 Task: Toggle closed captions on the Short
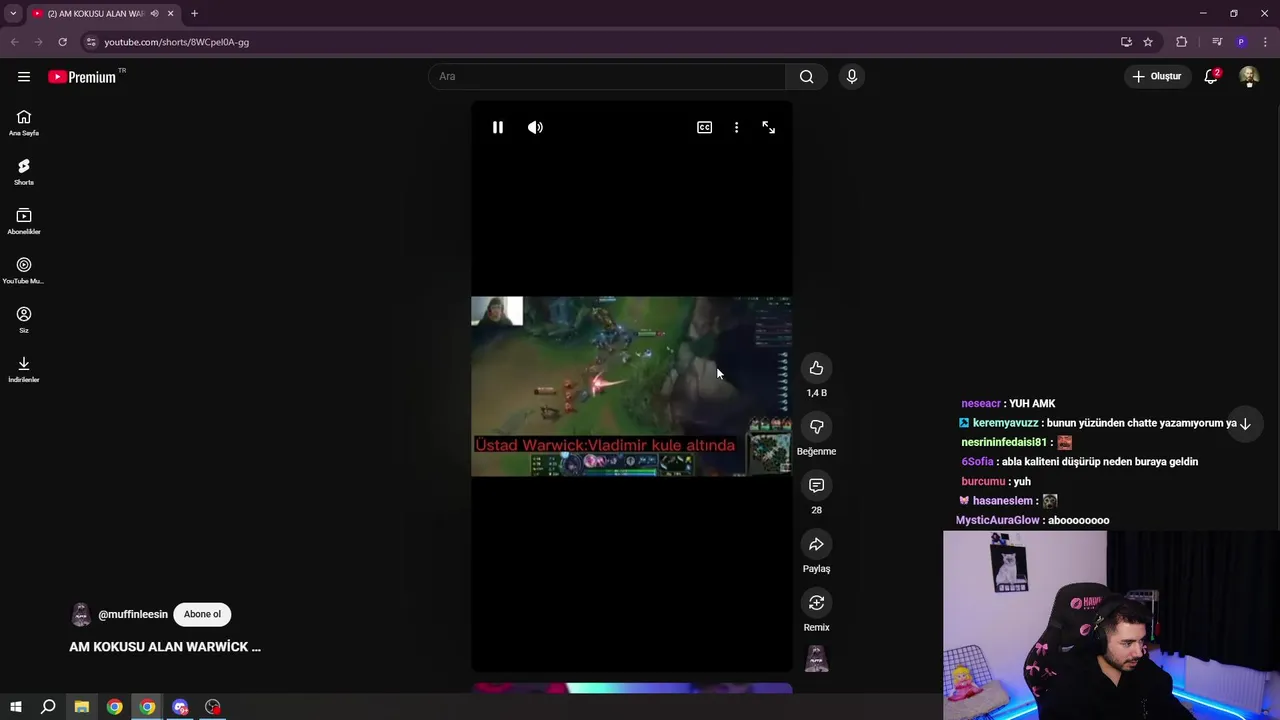(x=704, y=127)
